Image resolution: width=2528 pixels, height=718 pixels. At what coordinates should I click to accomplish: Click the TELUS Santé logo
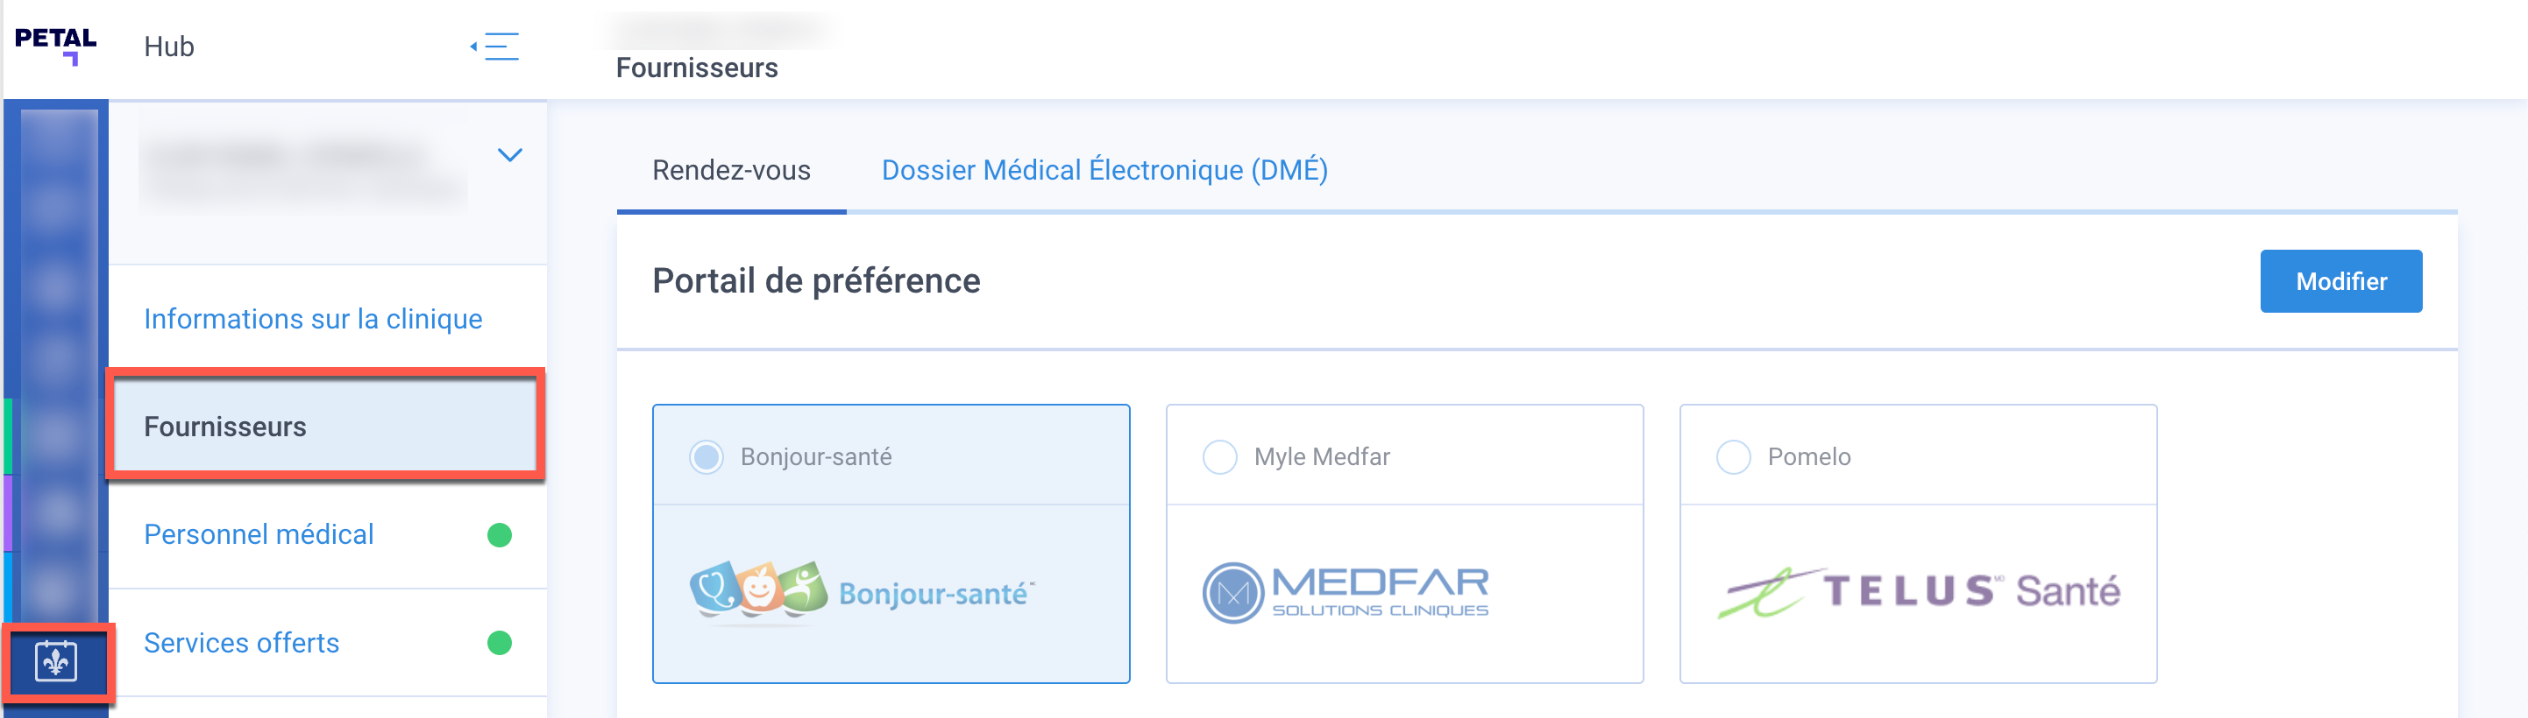point(1918,592)
